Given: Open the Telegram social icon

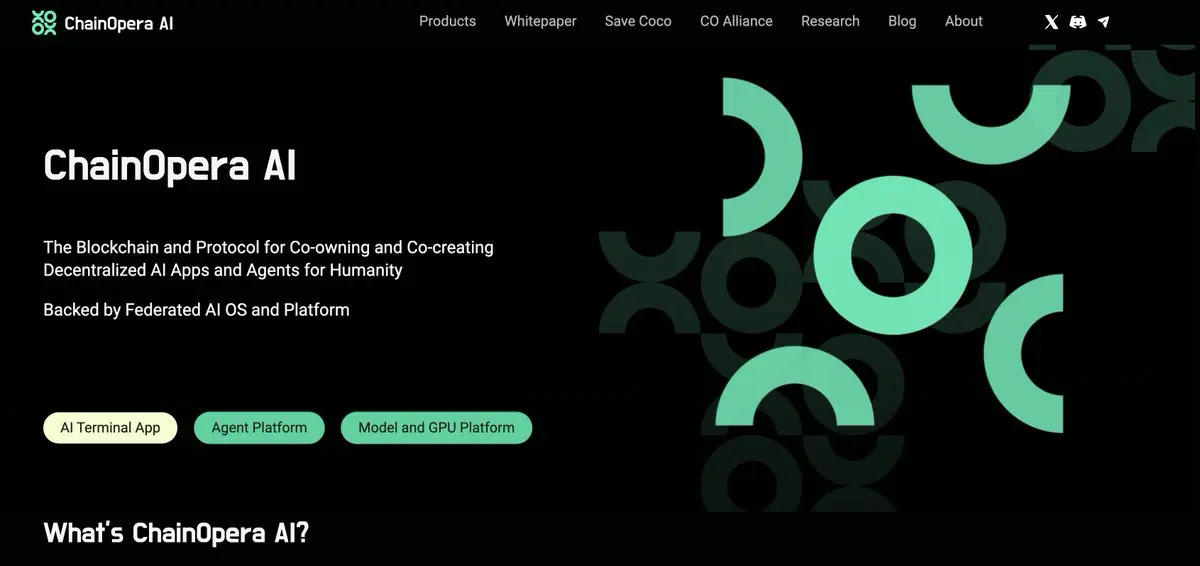Looking at the screenshot, I should pos(1104,22).
